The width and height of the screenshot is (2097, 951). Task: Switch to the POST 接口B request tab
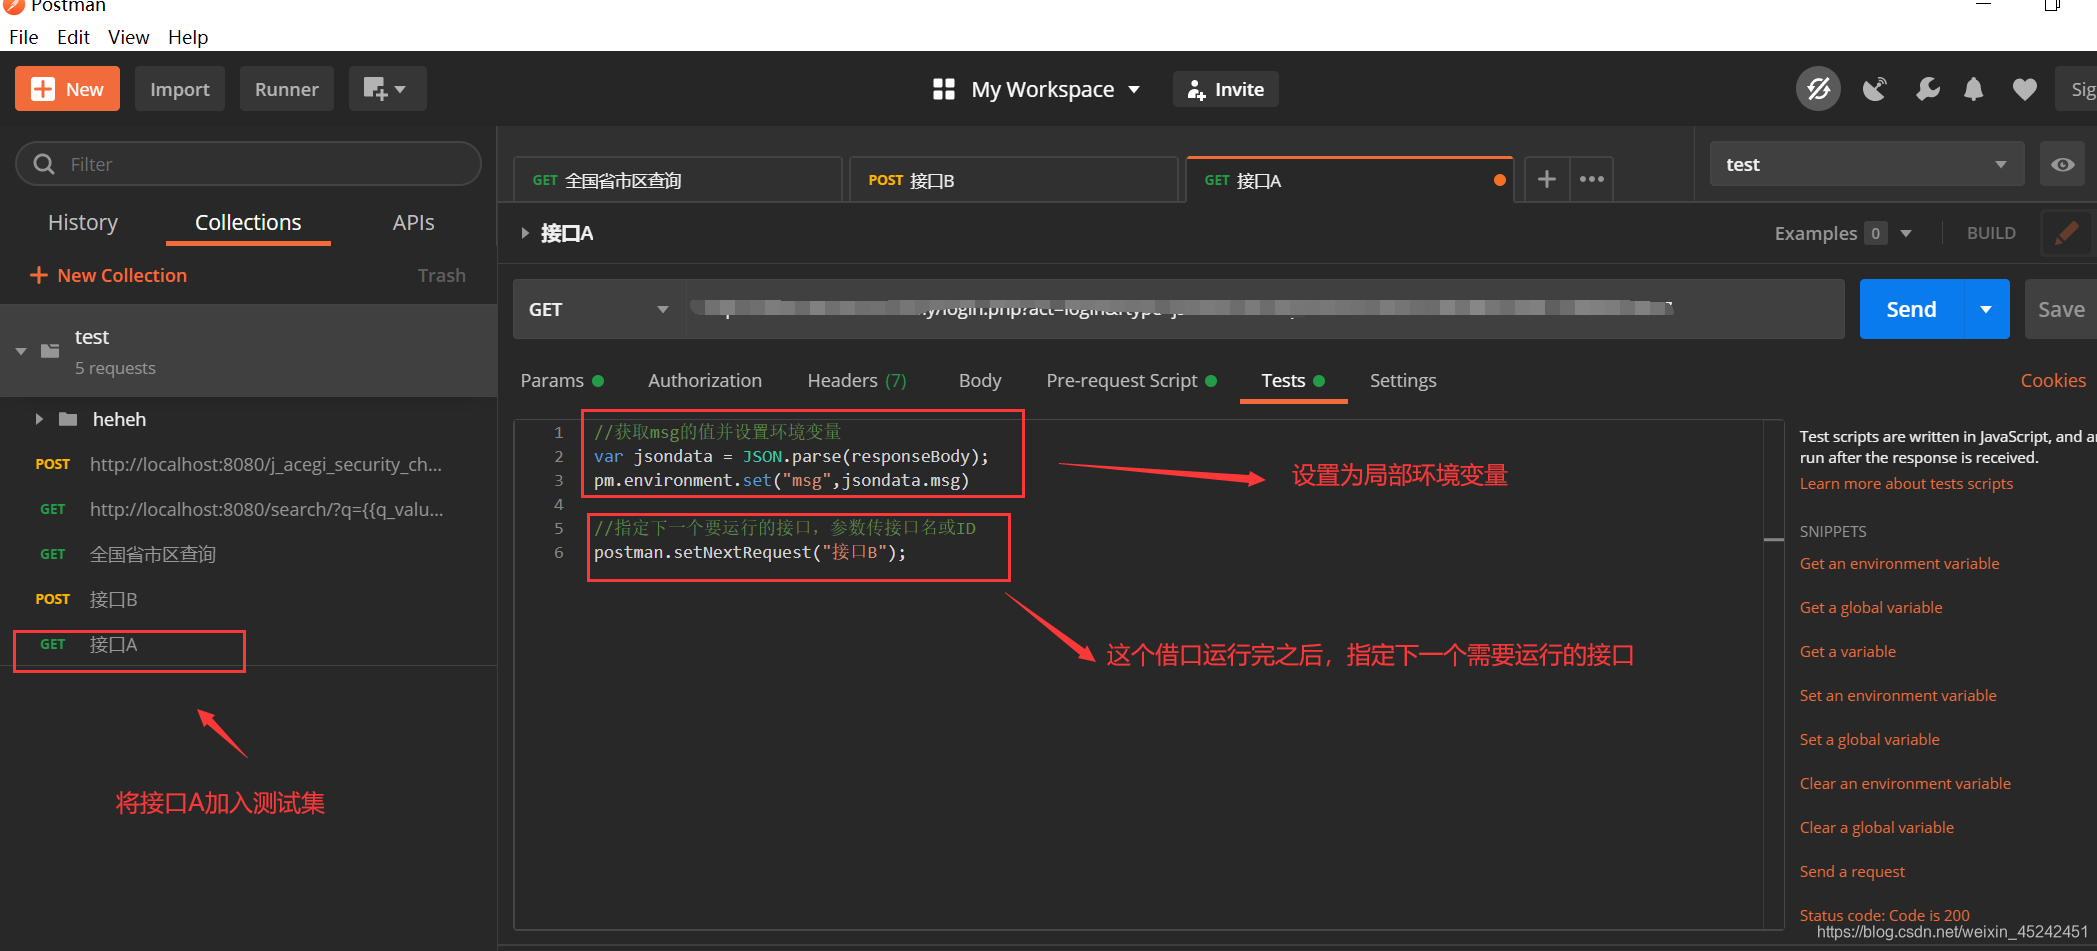(x=1013, y=180)
